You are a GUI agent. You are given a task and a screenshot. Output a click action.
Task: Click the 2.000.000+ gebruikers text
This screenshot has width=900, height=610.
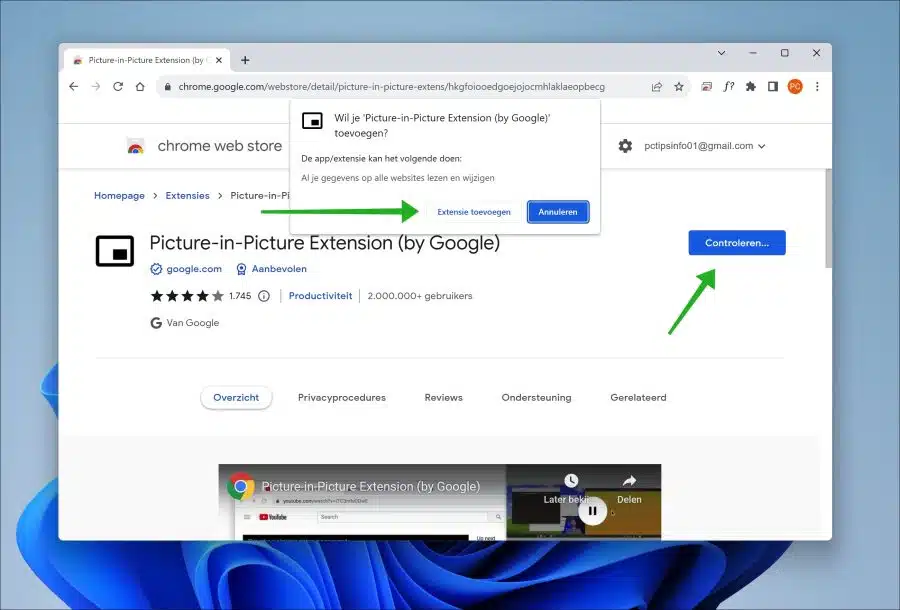[420, 296]
